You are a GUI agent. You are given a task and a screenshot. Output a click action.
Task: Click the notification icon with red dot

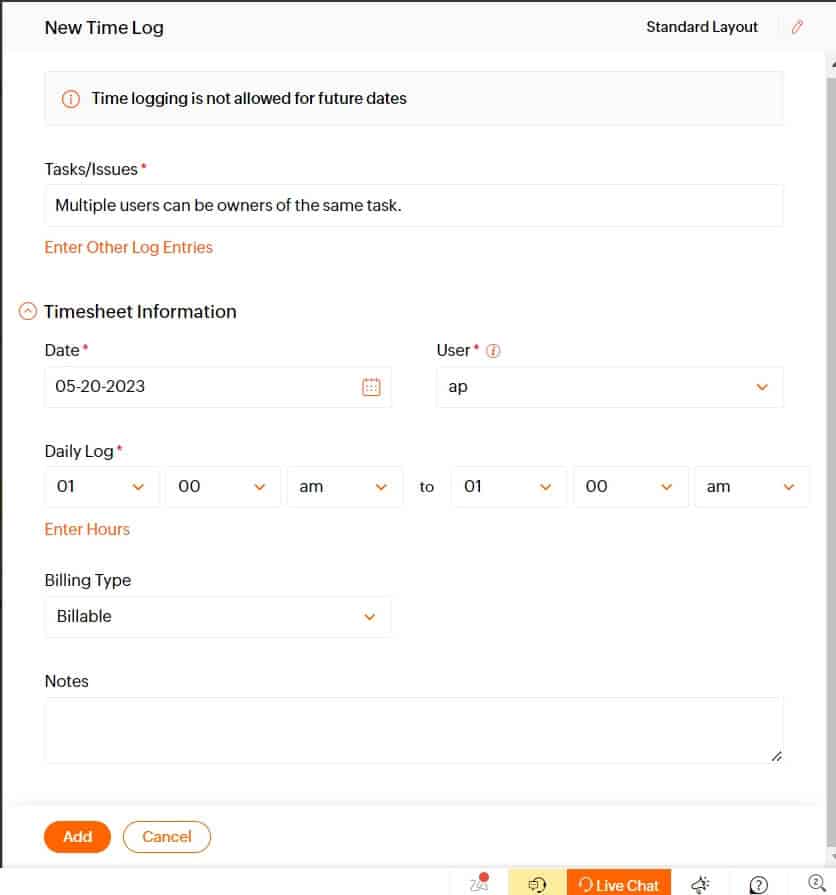pos(479,882)
